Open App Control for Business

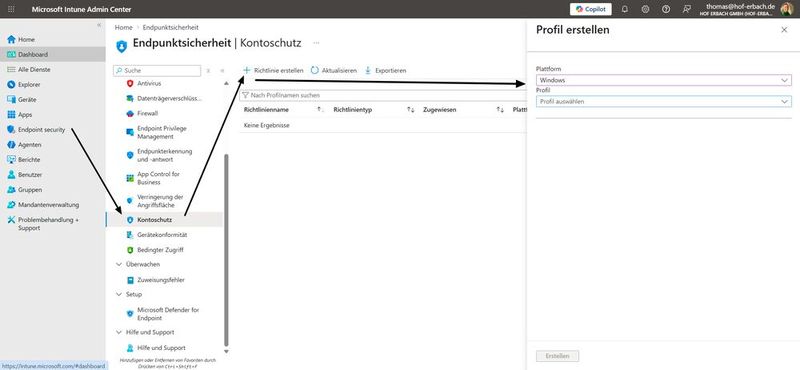[159, 178]
